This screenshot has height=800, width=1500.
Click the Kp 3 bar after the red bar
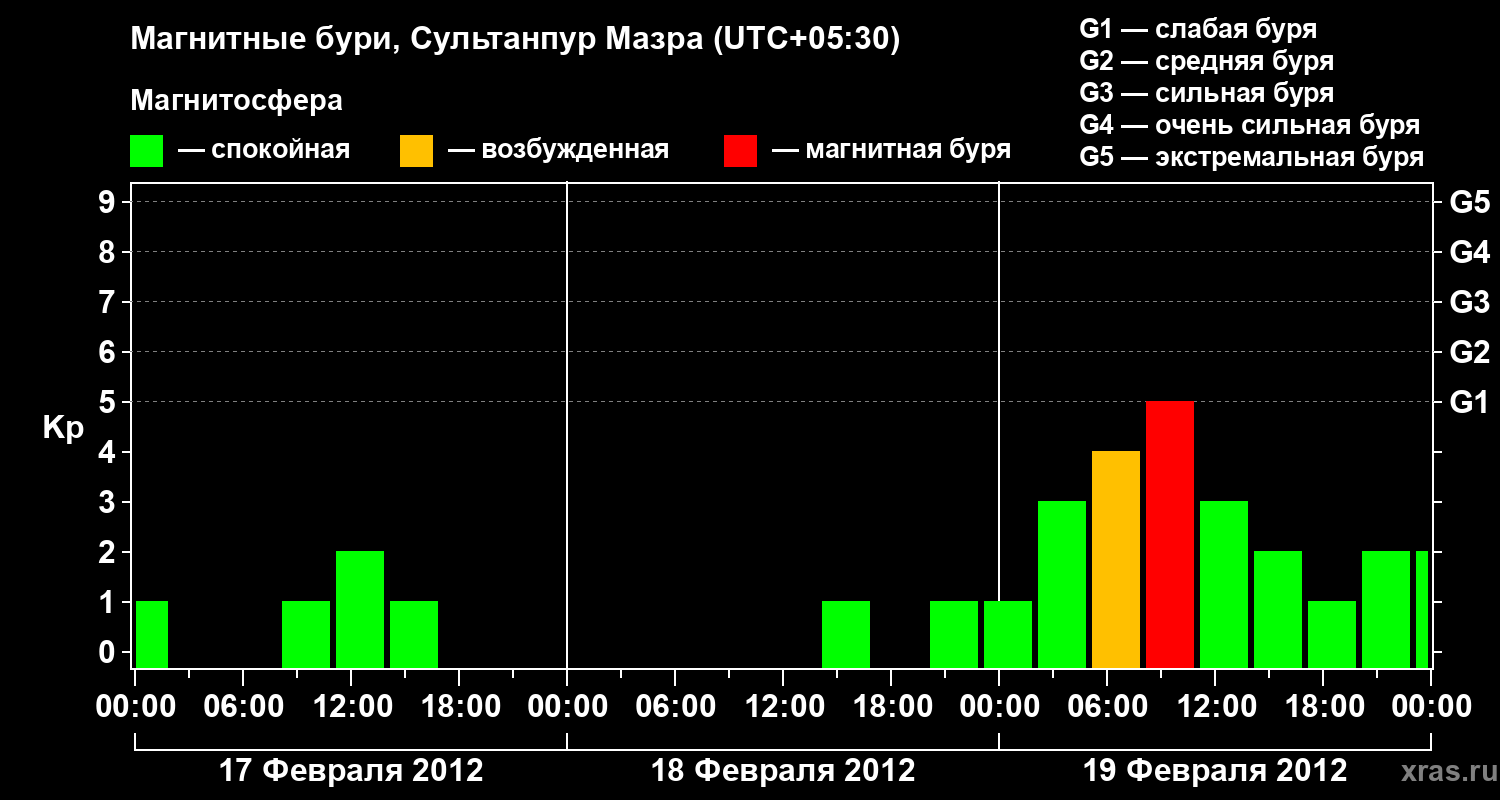tap(1224, 584)
